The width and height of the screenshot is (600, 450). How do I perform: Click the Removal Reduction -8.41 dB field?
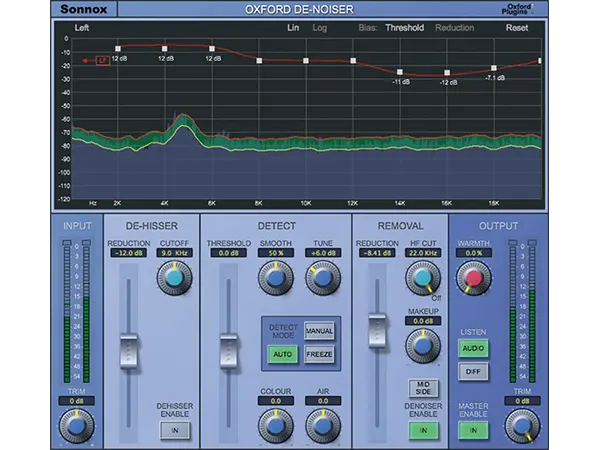click(377, 253)
